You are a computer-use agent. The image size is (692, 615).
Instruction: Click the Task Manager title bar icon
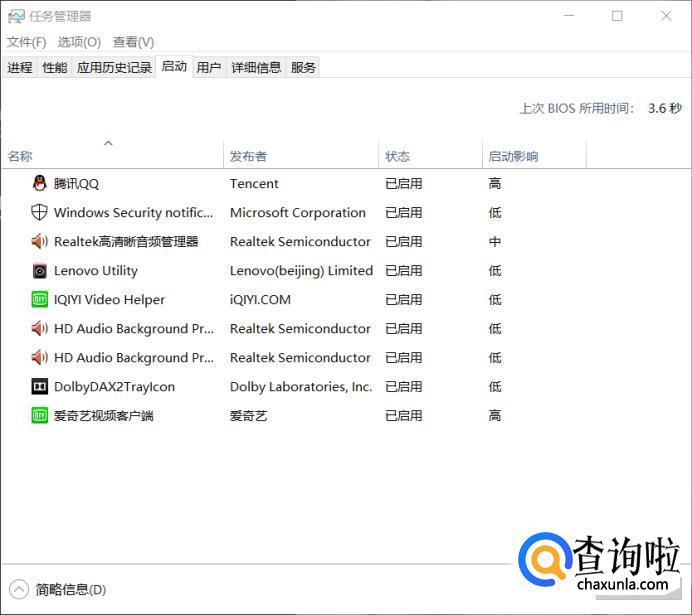[x=16, y=17]
